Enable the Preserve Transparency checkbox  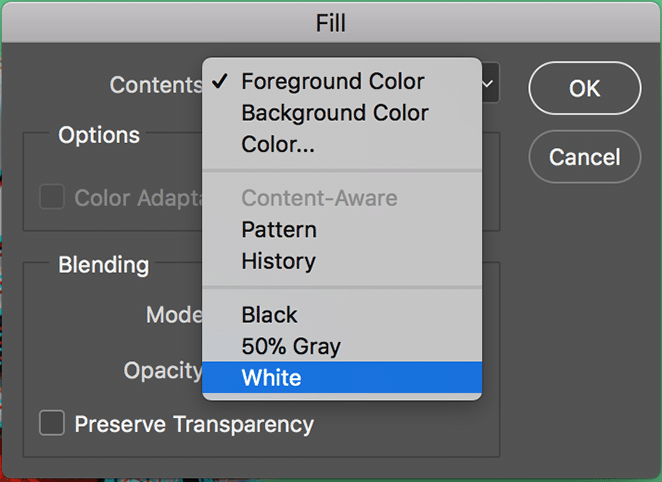point(51,424)
